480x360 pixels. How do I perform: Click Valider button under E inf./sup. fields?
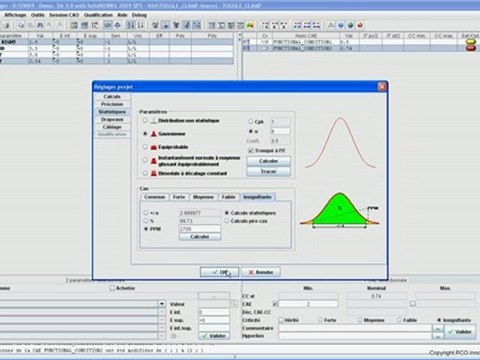(x=214, y=336)
